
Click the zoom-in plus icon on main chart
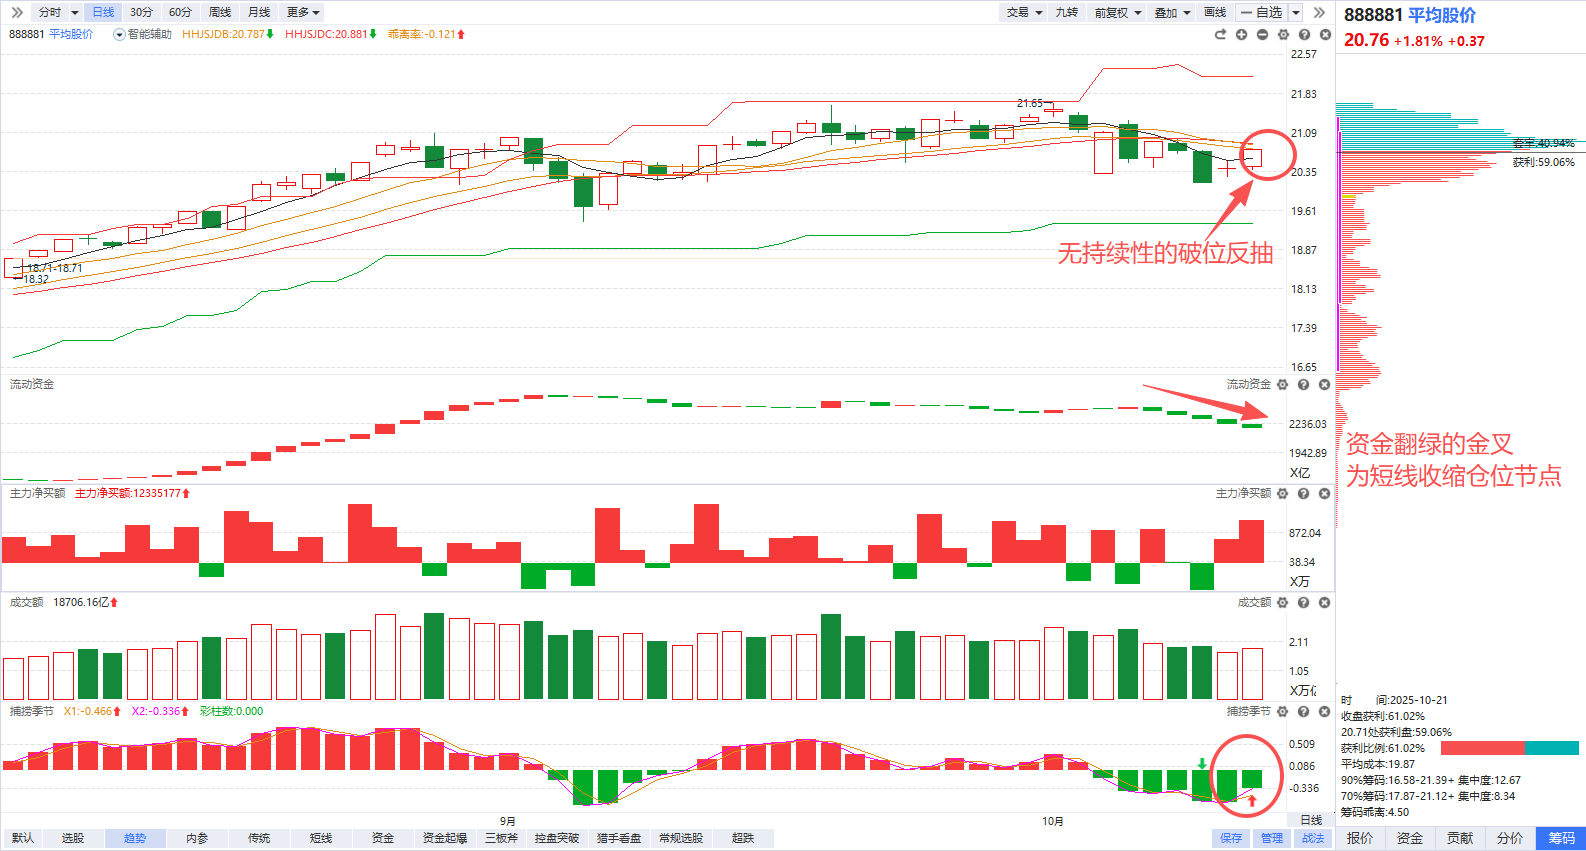point(1241,35)
